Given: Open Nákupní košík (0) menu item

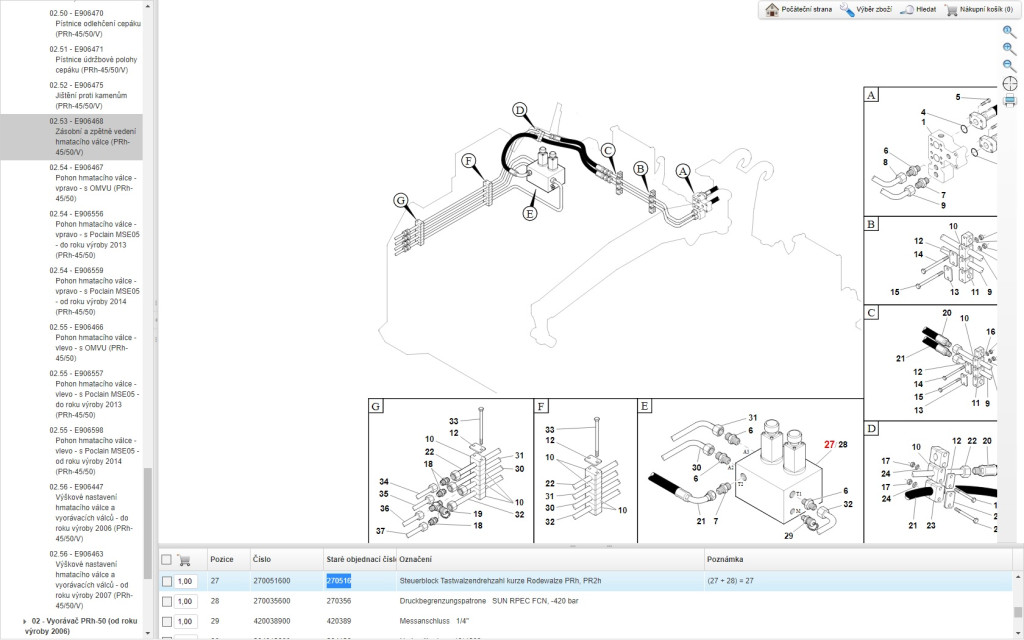Looking at the screenshot, I should 986,10.
